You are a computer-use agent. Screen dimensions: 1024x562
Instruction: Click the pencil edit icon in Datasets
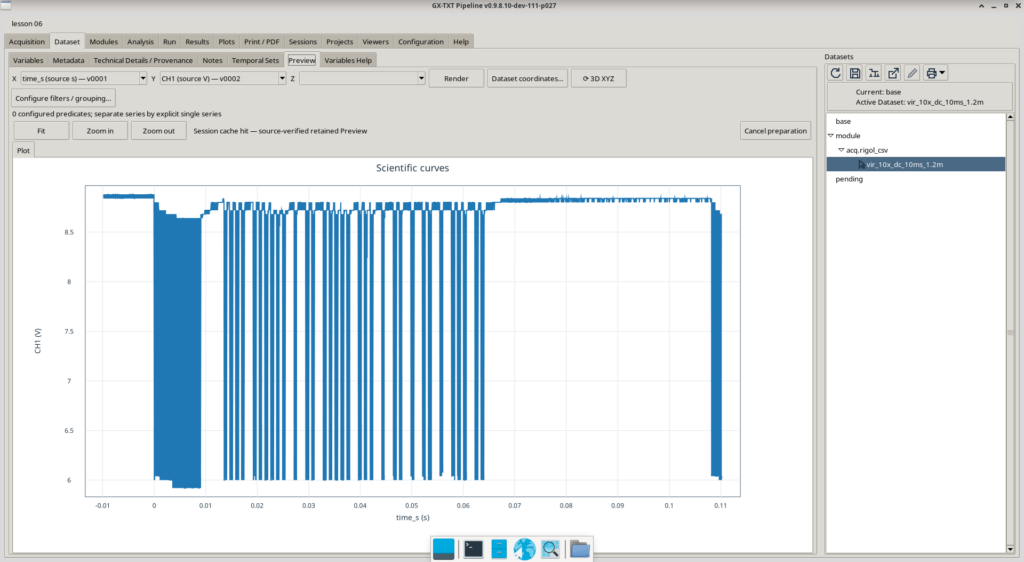(x=912, y=73)
